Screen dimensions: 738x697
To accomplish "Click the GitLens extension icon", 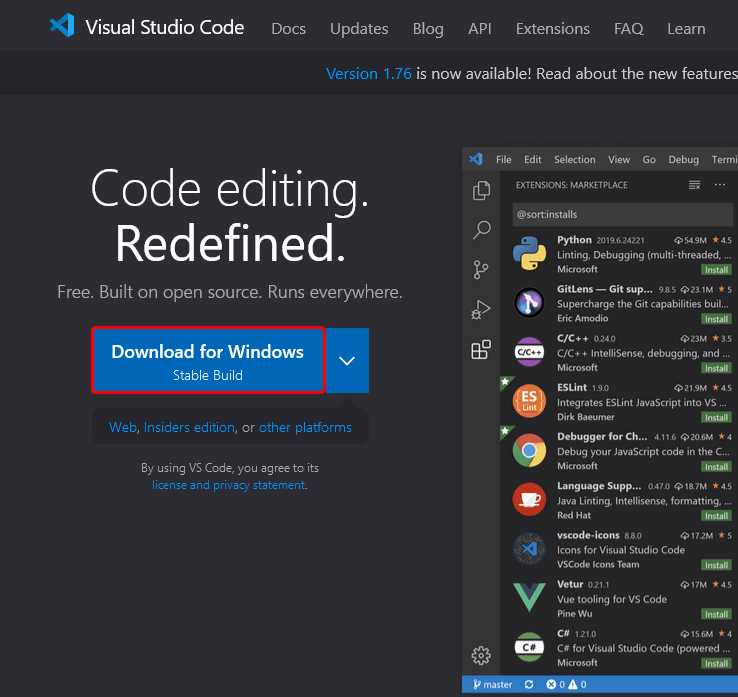I will point(529,303).
